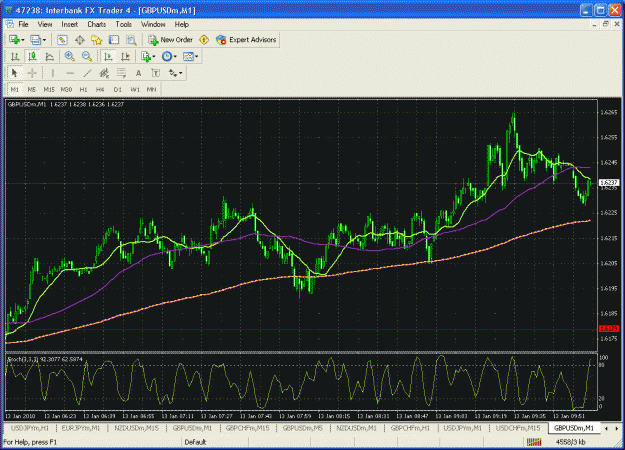Click the 1.6237 current price label
This screenshot has width=625, height=450.
pyautogui.click(x=609, y=183)
